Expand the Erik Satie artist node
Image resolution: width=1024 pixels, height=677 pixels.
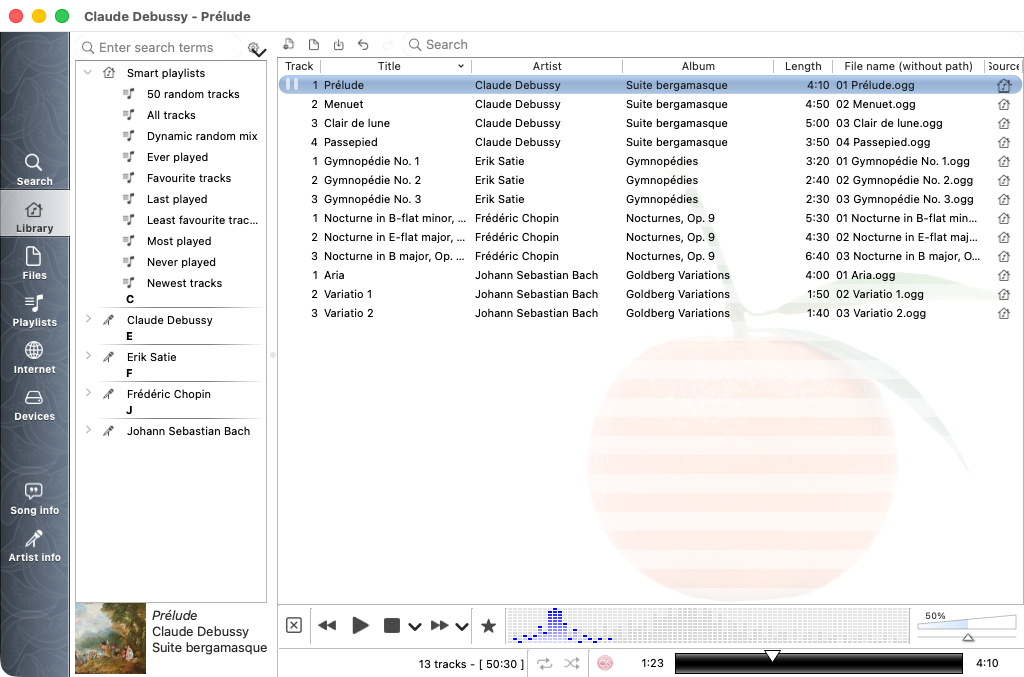88,356
